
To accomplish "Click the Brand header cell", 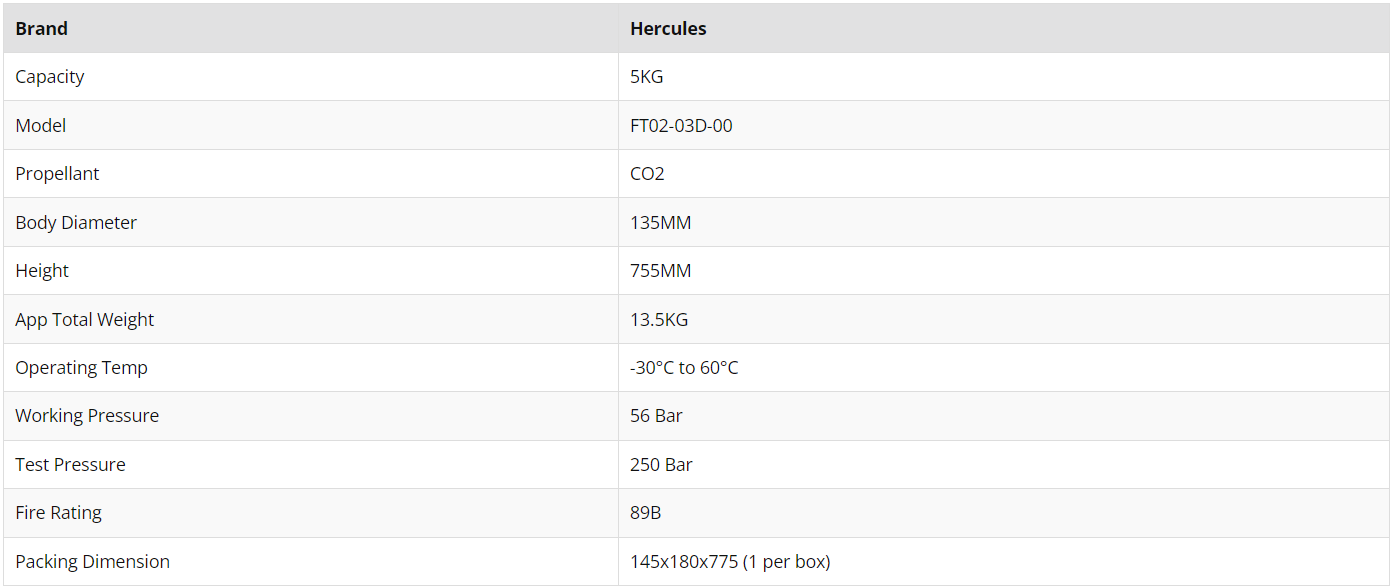I will click(310, 28).
